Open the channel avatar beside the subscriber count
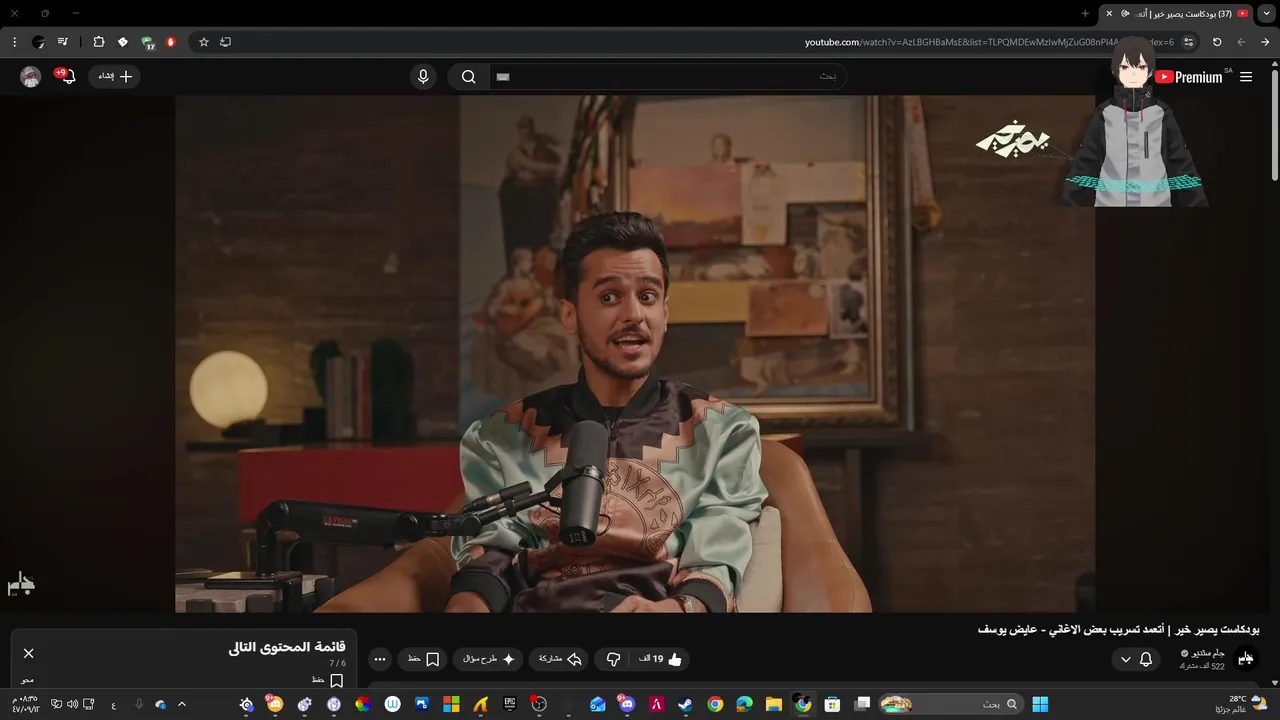The image size is (1280, 720). [1246, 658]
